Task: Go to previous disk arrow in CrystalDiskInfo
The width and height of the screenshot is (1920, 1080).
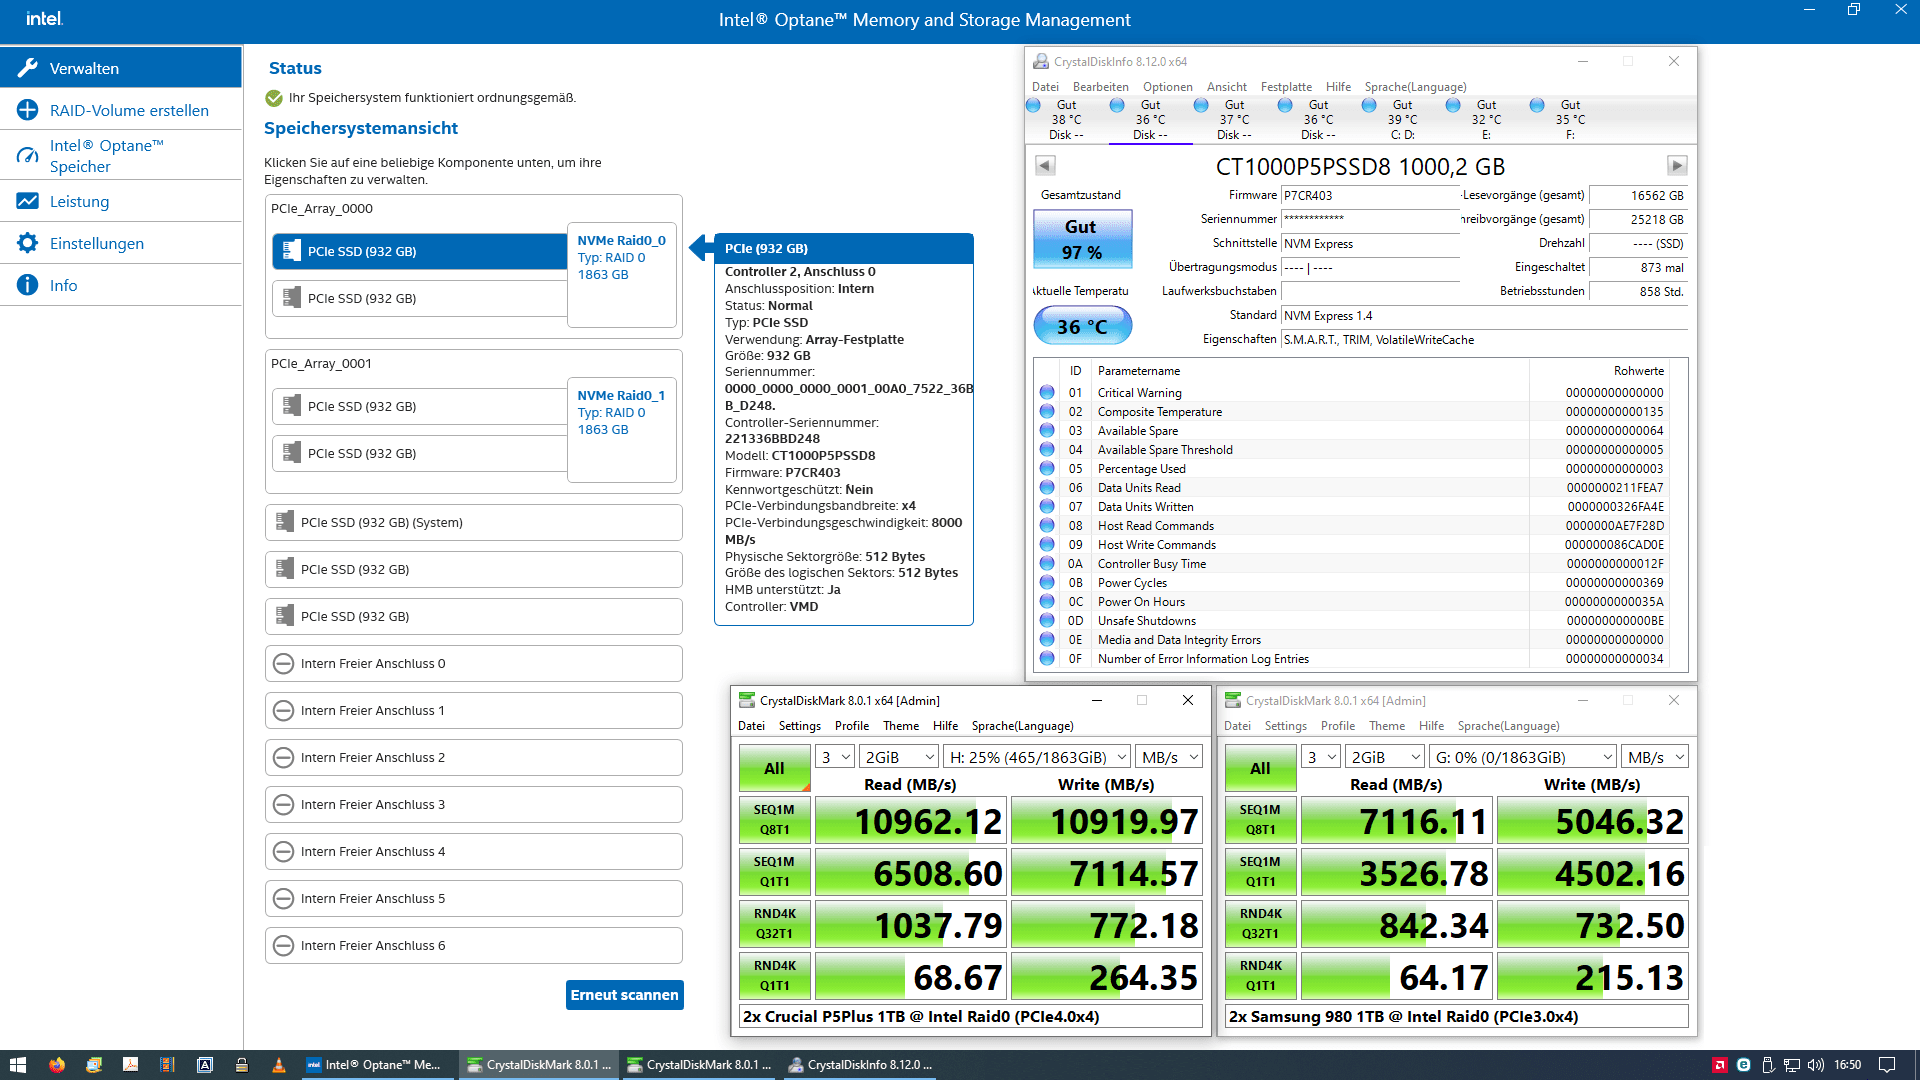Action: click(1045, 166)
